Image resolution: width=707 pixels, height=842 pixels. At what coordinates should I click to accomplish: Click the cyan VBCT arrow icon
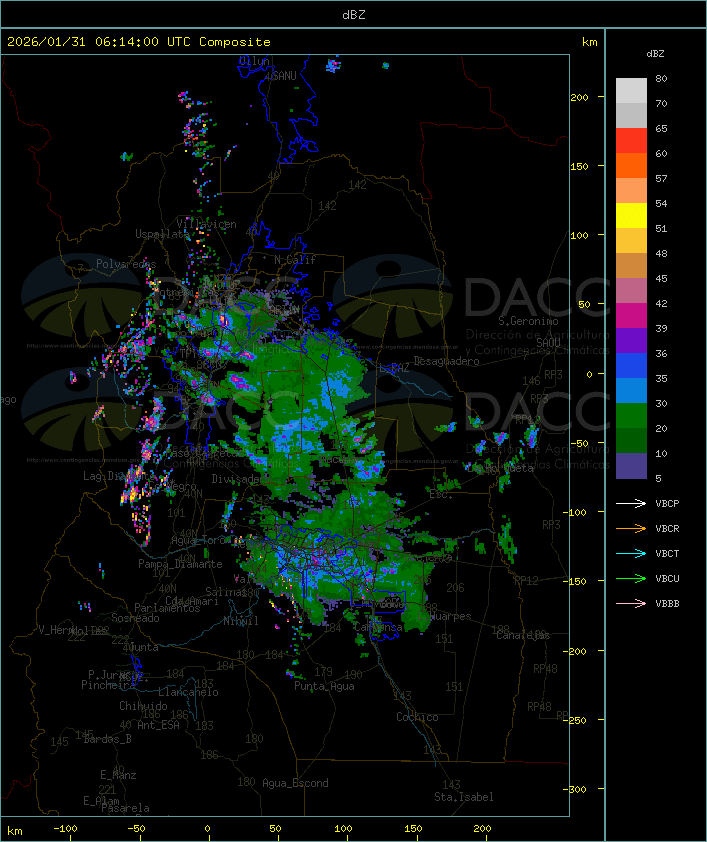point(632,554)
